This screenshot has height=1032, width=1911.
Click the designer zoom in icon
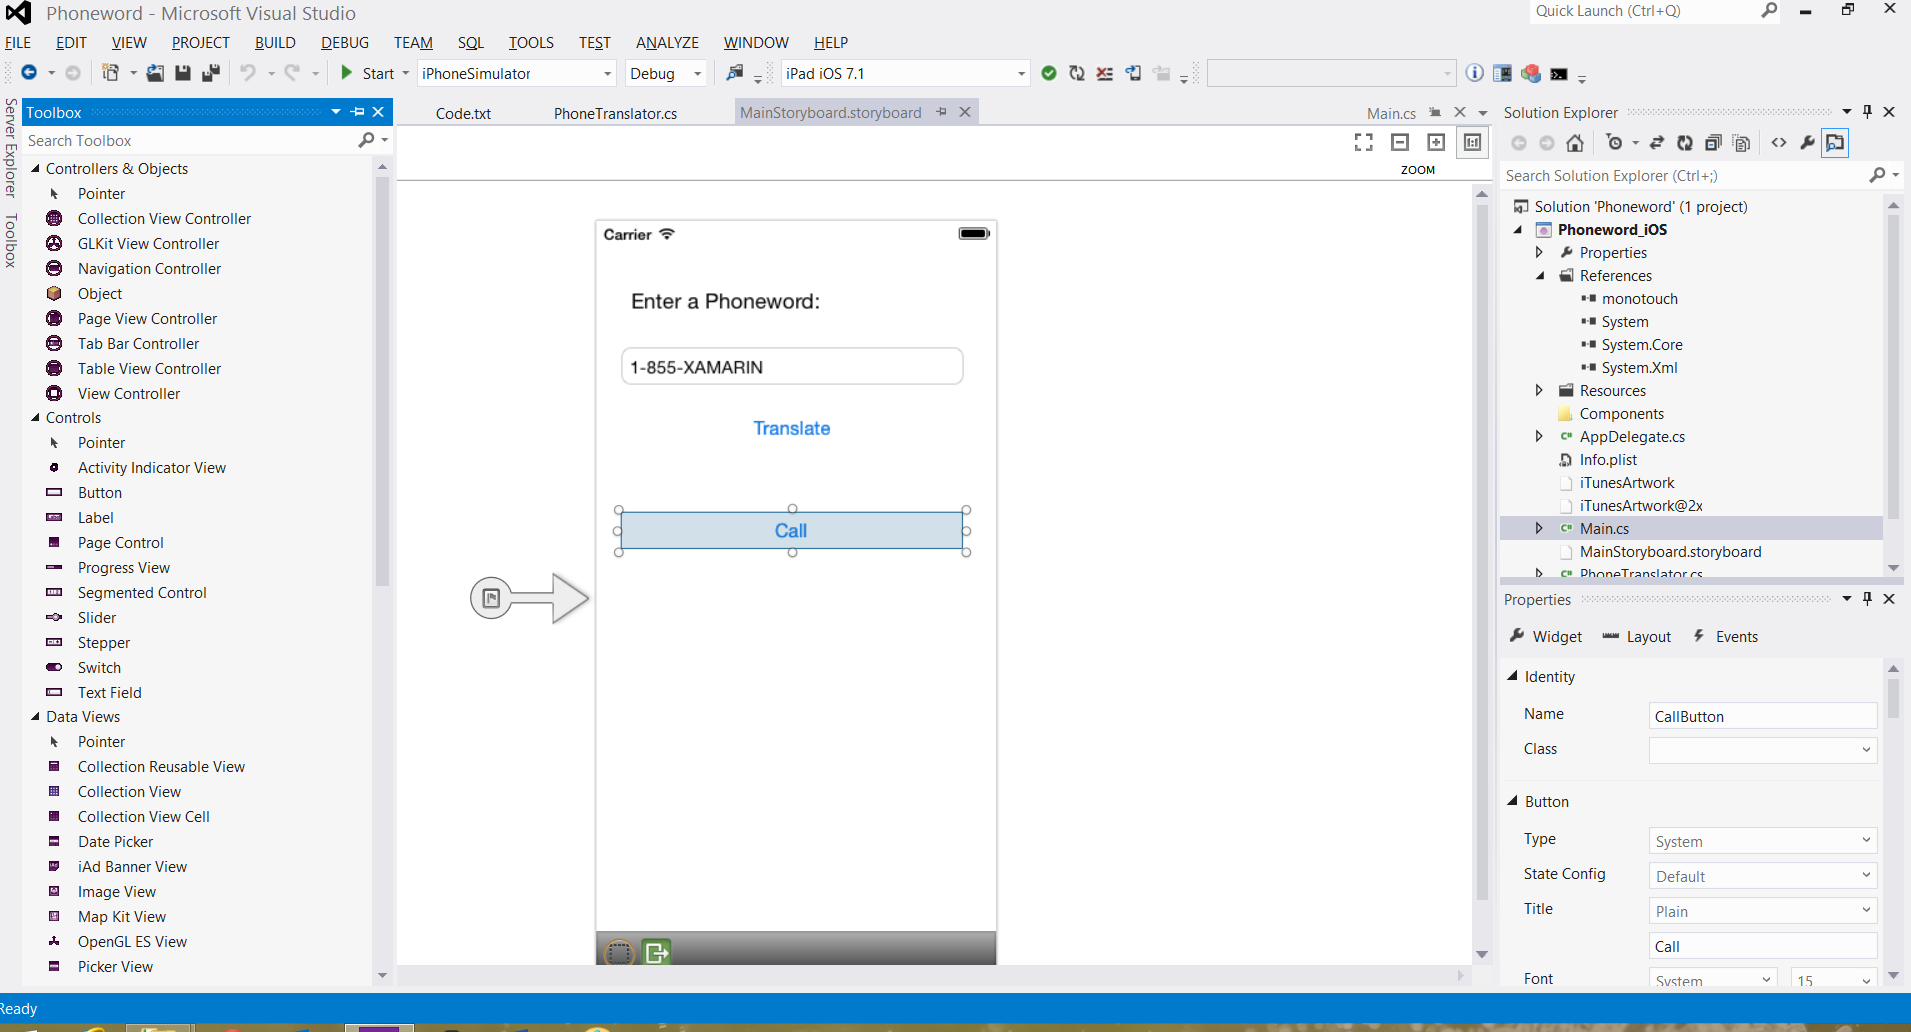click(x=1436, y=143)
